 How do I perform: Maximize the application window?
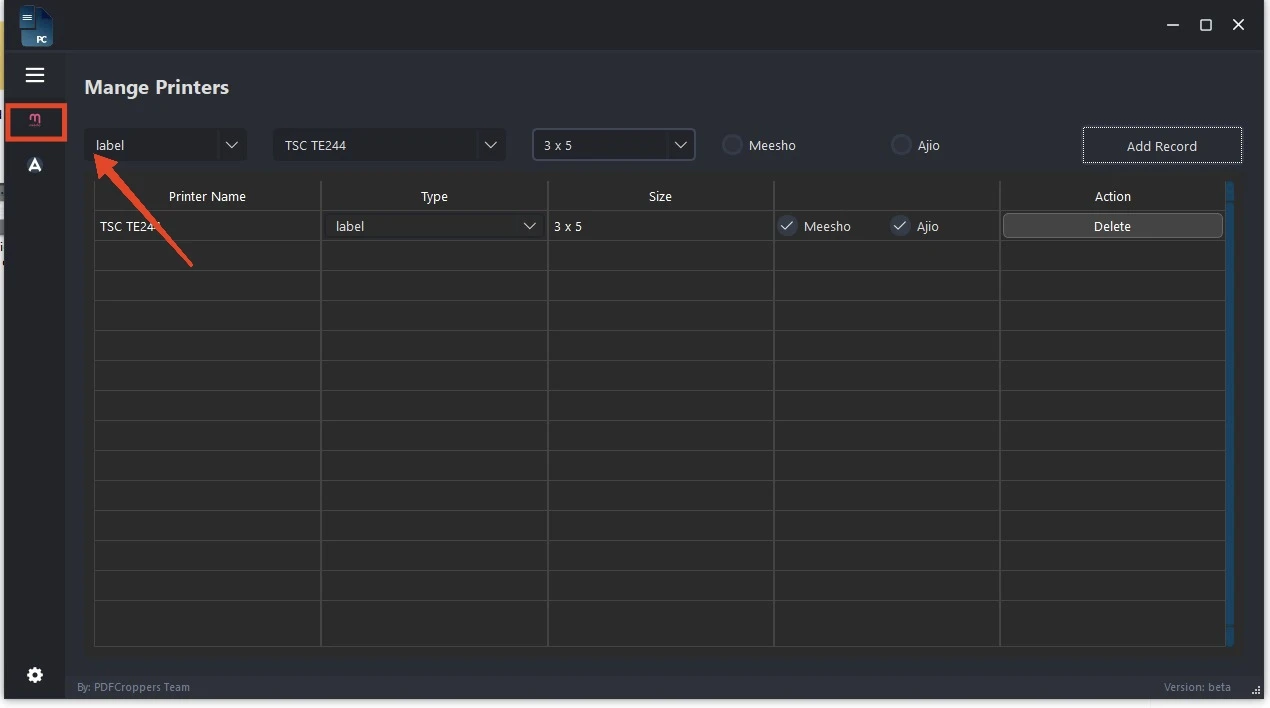pyautogui.click(x=1206, y=25)
